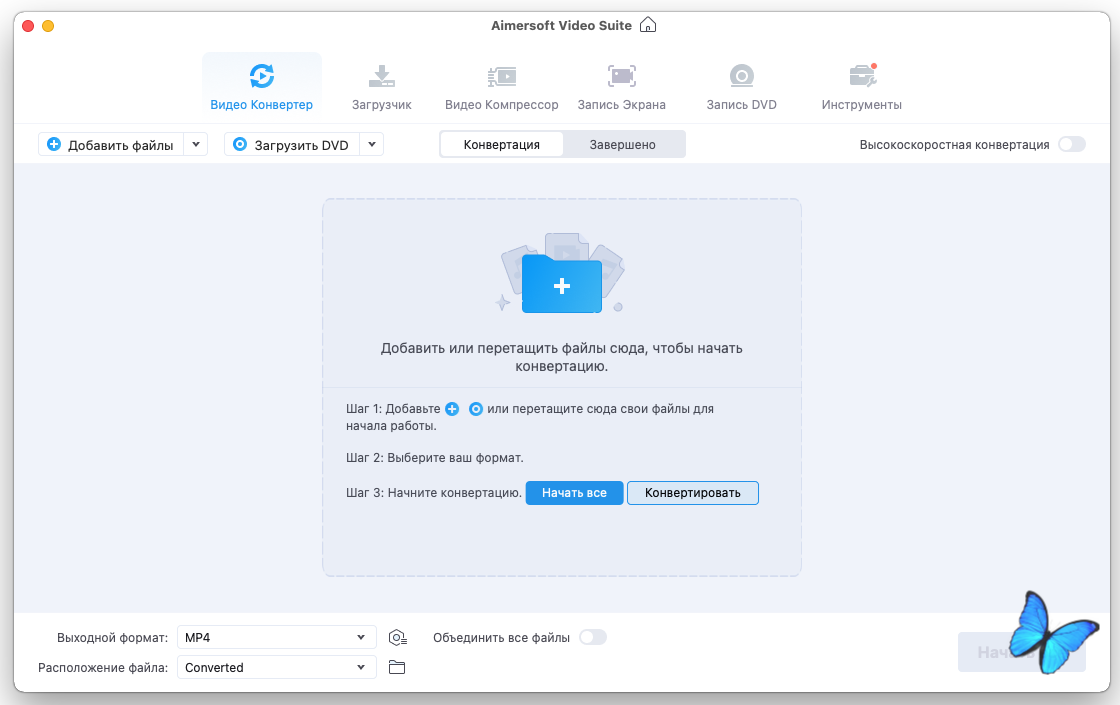This screenshot has height=705, width=1120.
Task: Open output format settings gear icon
Action: [397, 638]
